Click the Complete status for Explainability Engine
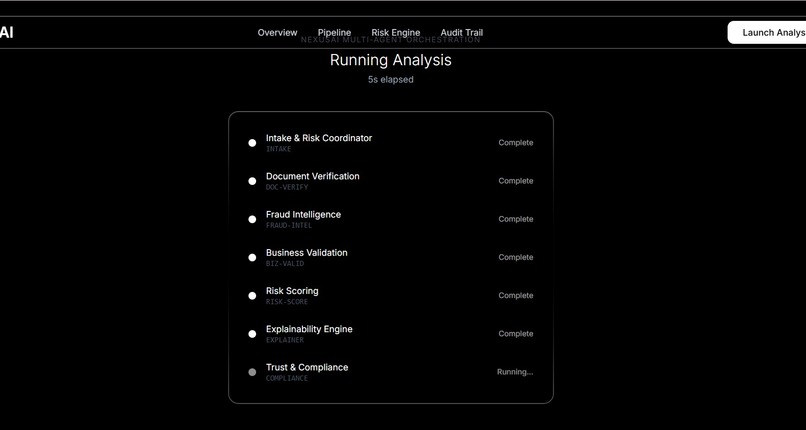Image resolution: width=806 pixels, height=430 pixels. [516, 333]
